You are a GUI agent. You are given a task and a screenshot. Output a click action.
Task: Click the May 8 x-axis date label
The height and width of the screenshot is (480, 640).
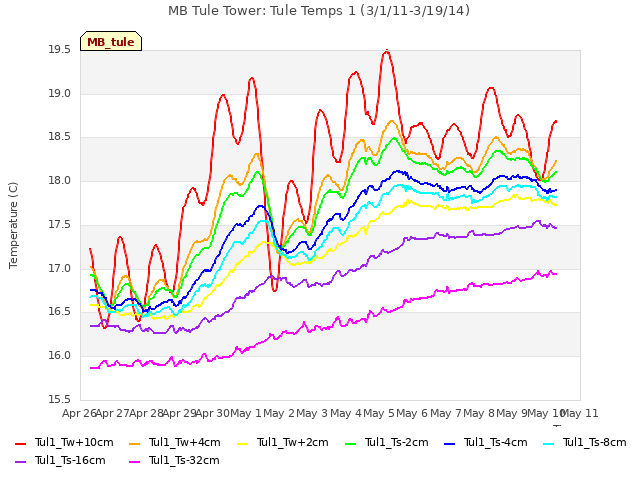tap(479, 413)
